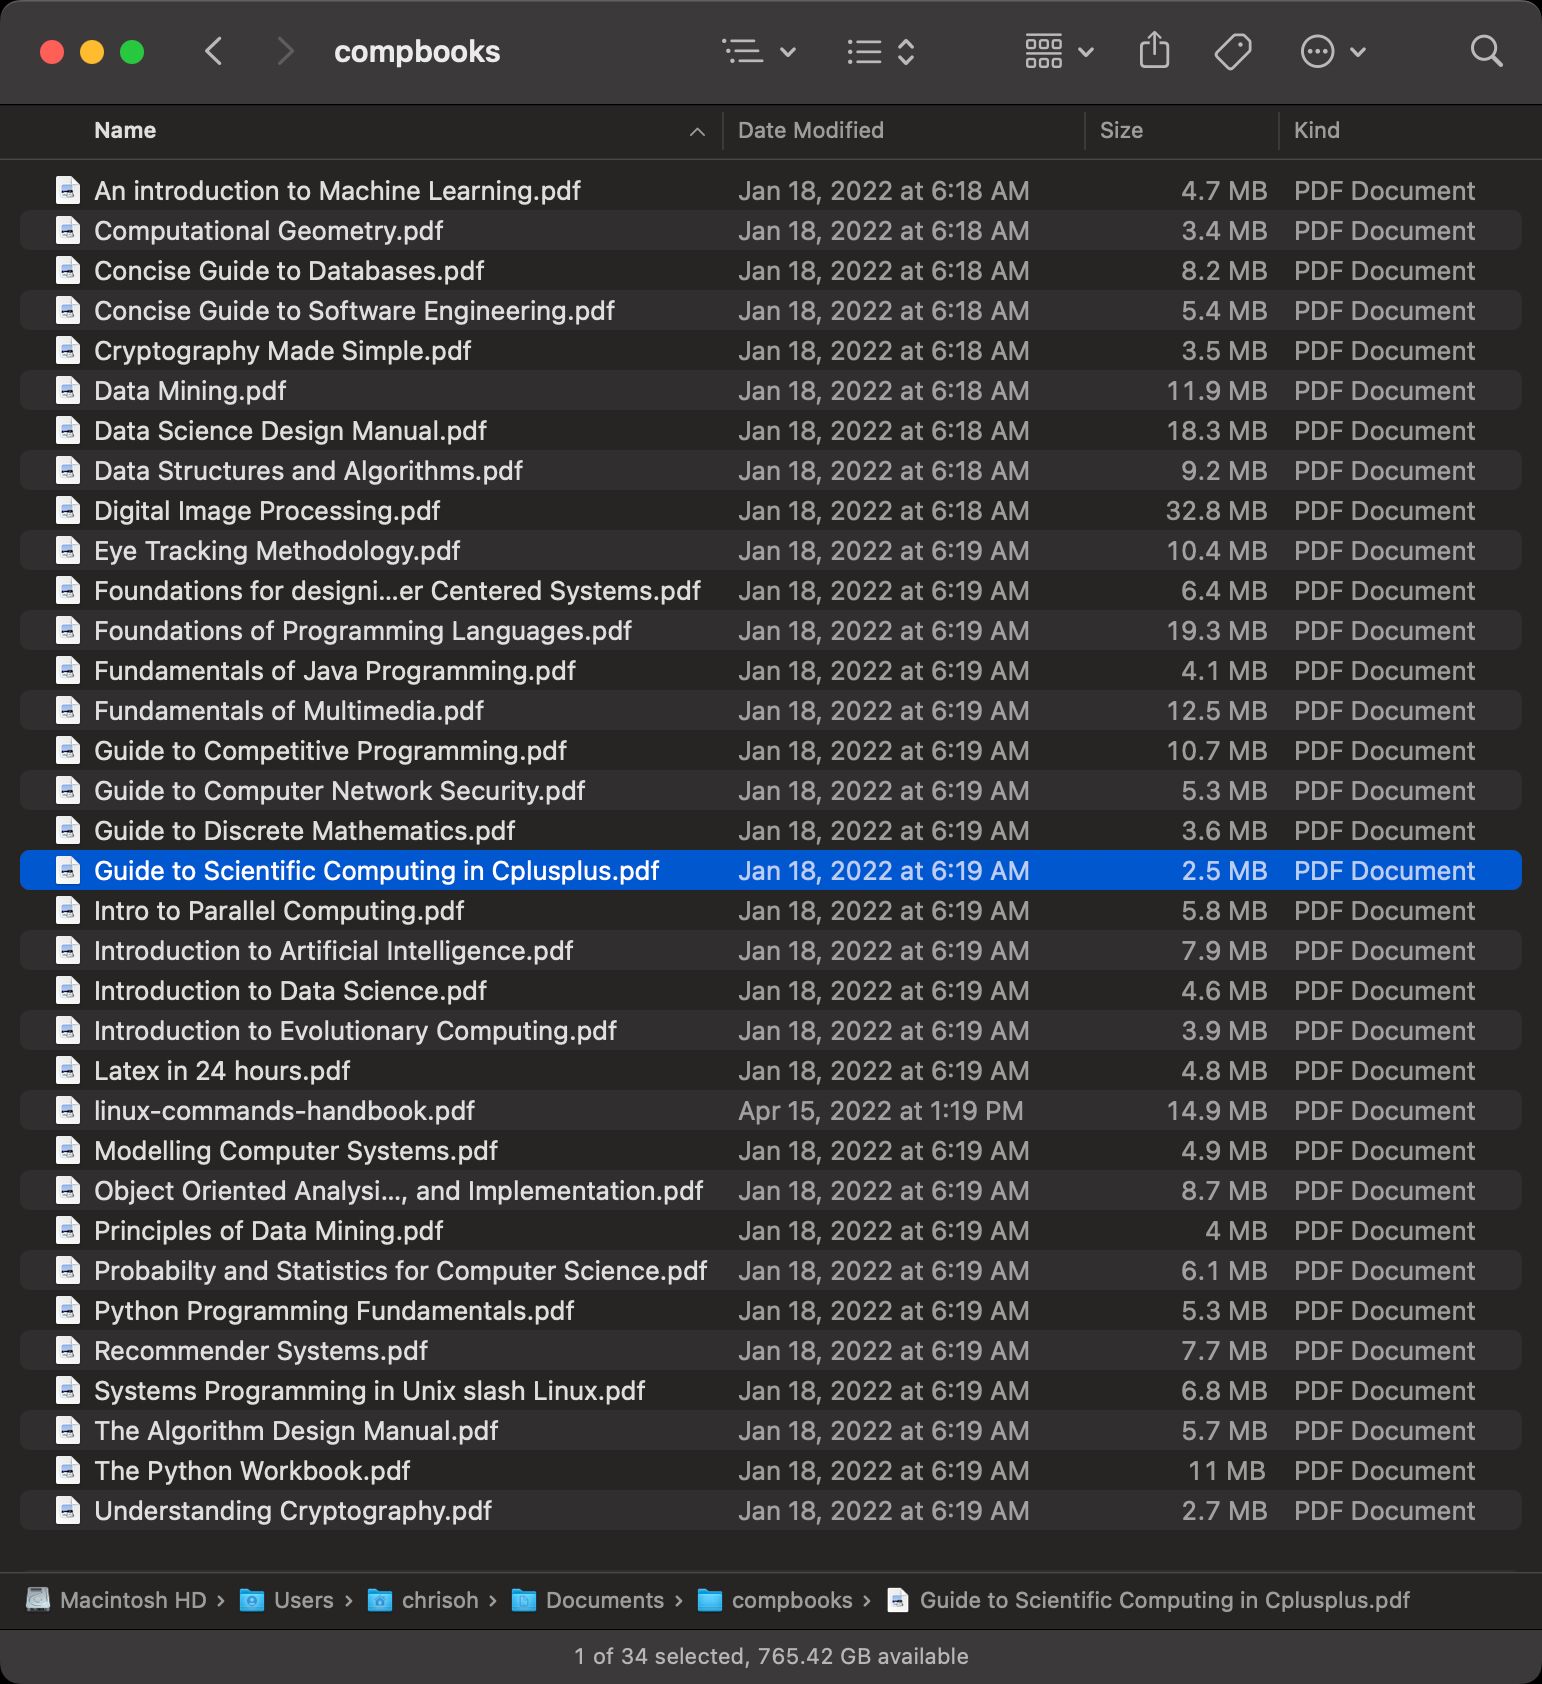Click PDF icon of Digital Image Processing.pdf
The width and height of the screenshot is (1542, 1684).
pyautogui.click(x=68, y=510)
